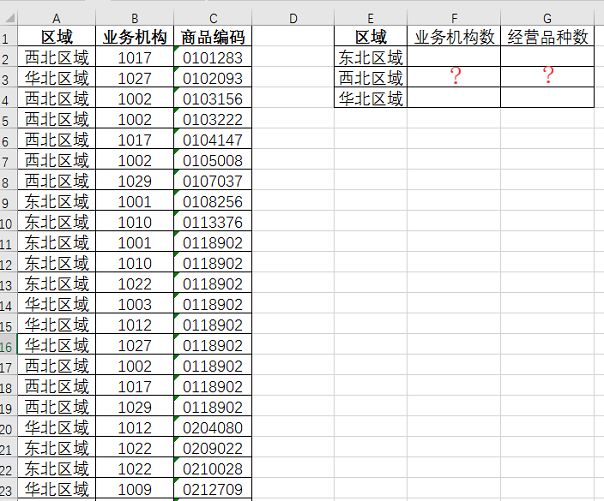Select cell containing 0107037
The height and width of the screenshot is (501, 604).
click(213, 181)
